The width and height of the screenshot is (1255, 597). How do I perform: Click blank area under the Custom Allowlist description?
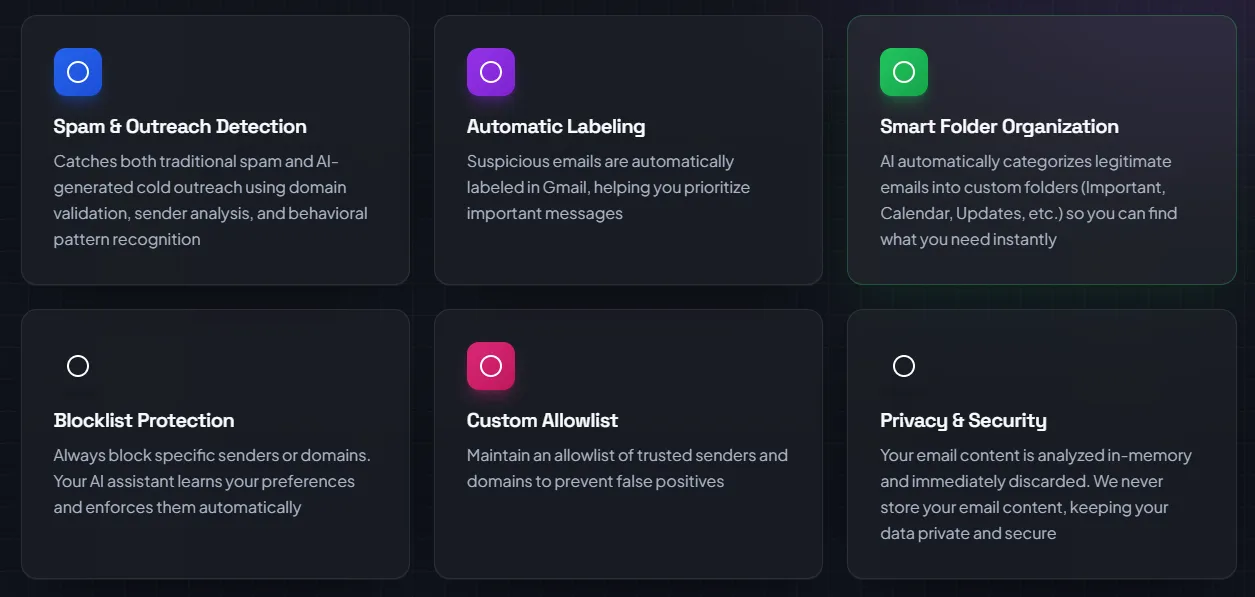pos(628,536)
